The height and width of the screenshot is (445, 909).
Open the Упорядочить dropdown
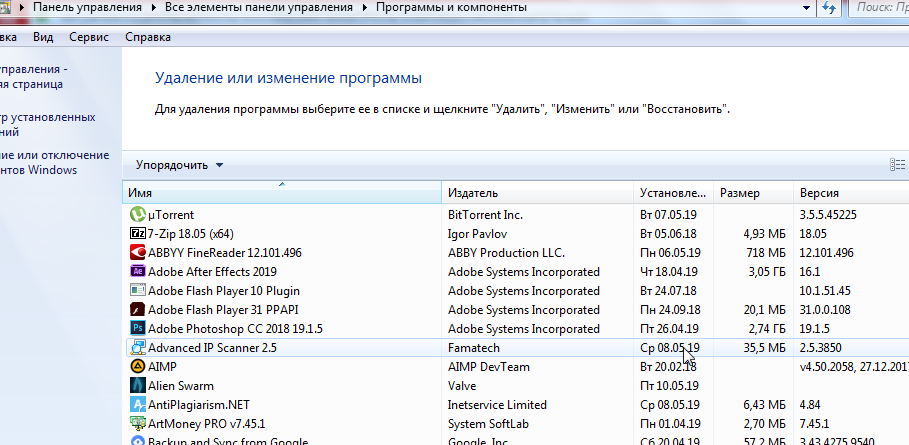179,165
